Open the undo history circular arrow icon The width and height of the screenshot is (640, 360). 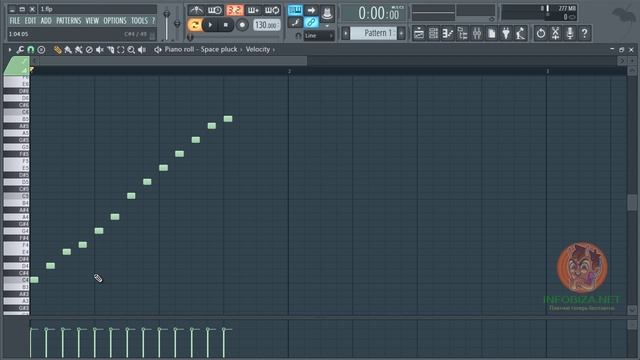541,33
